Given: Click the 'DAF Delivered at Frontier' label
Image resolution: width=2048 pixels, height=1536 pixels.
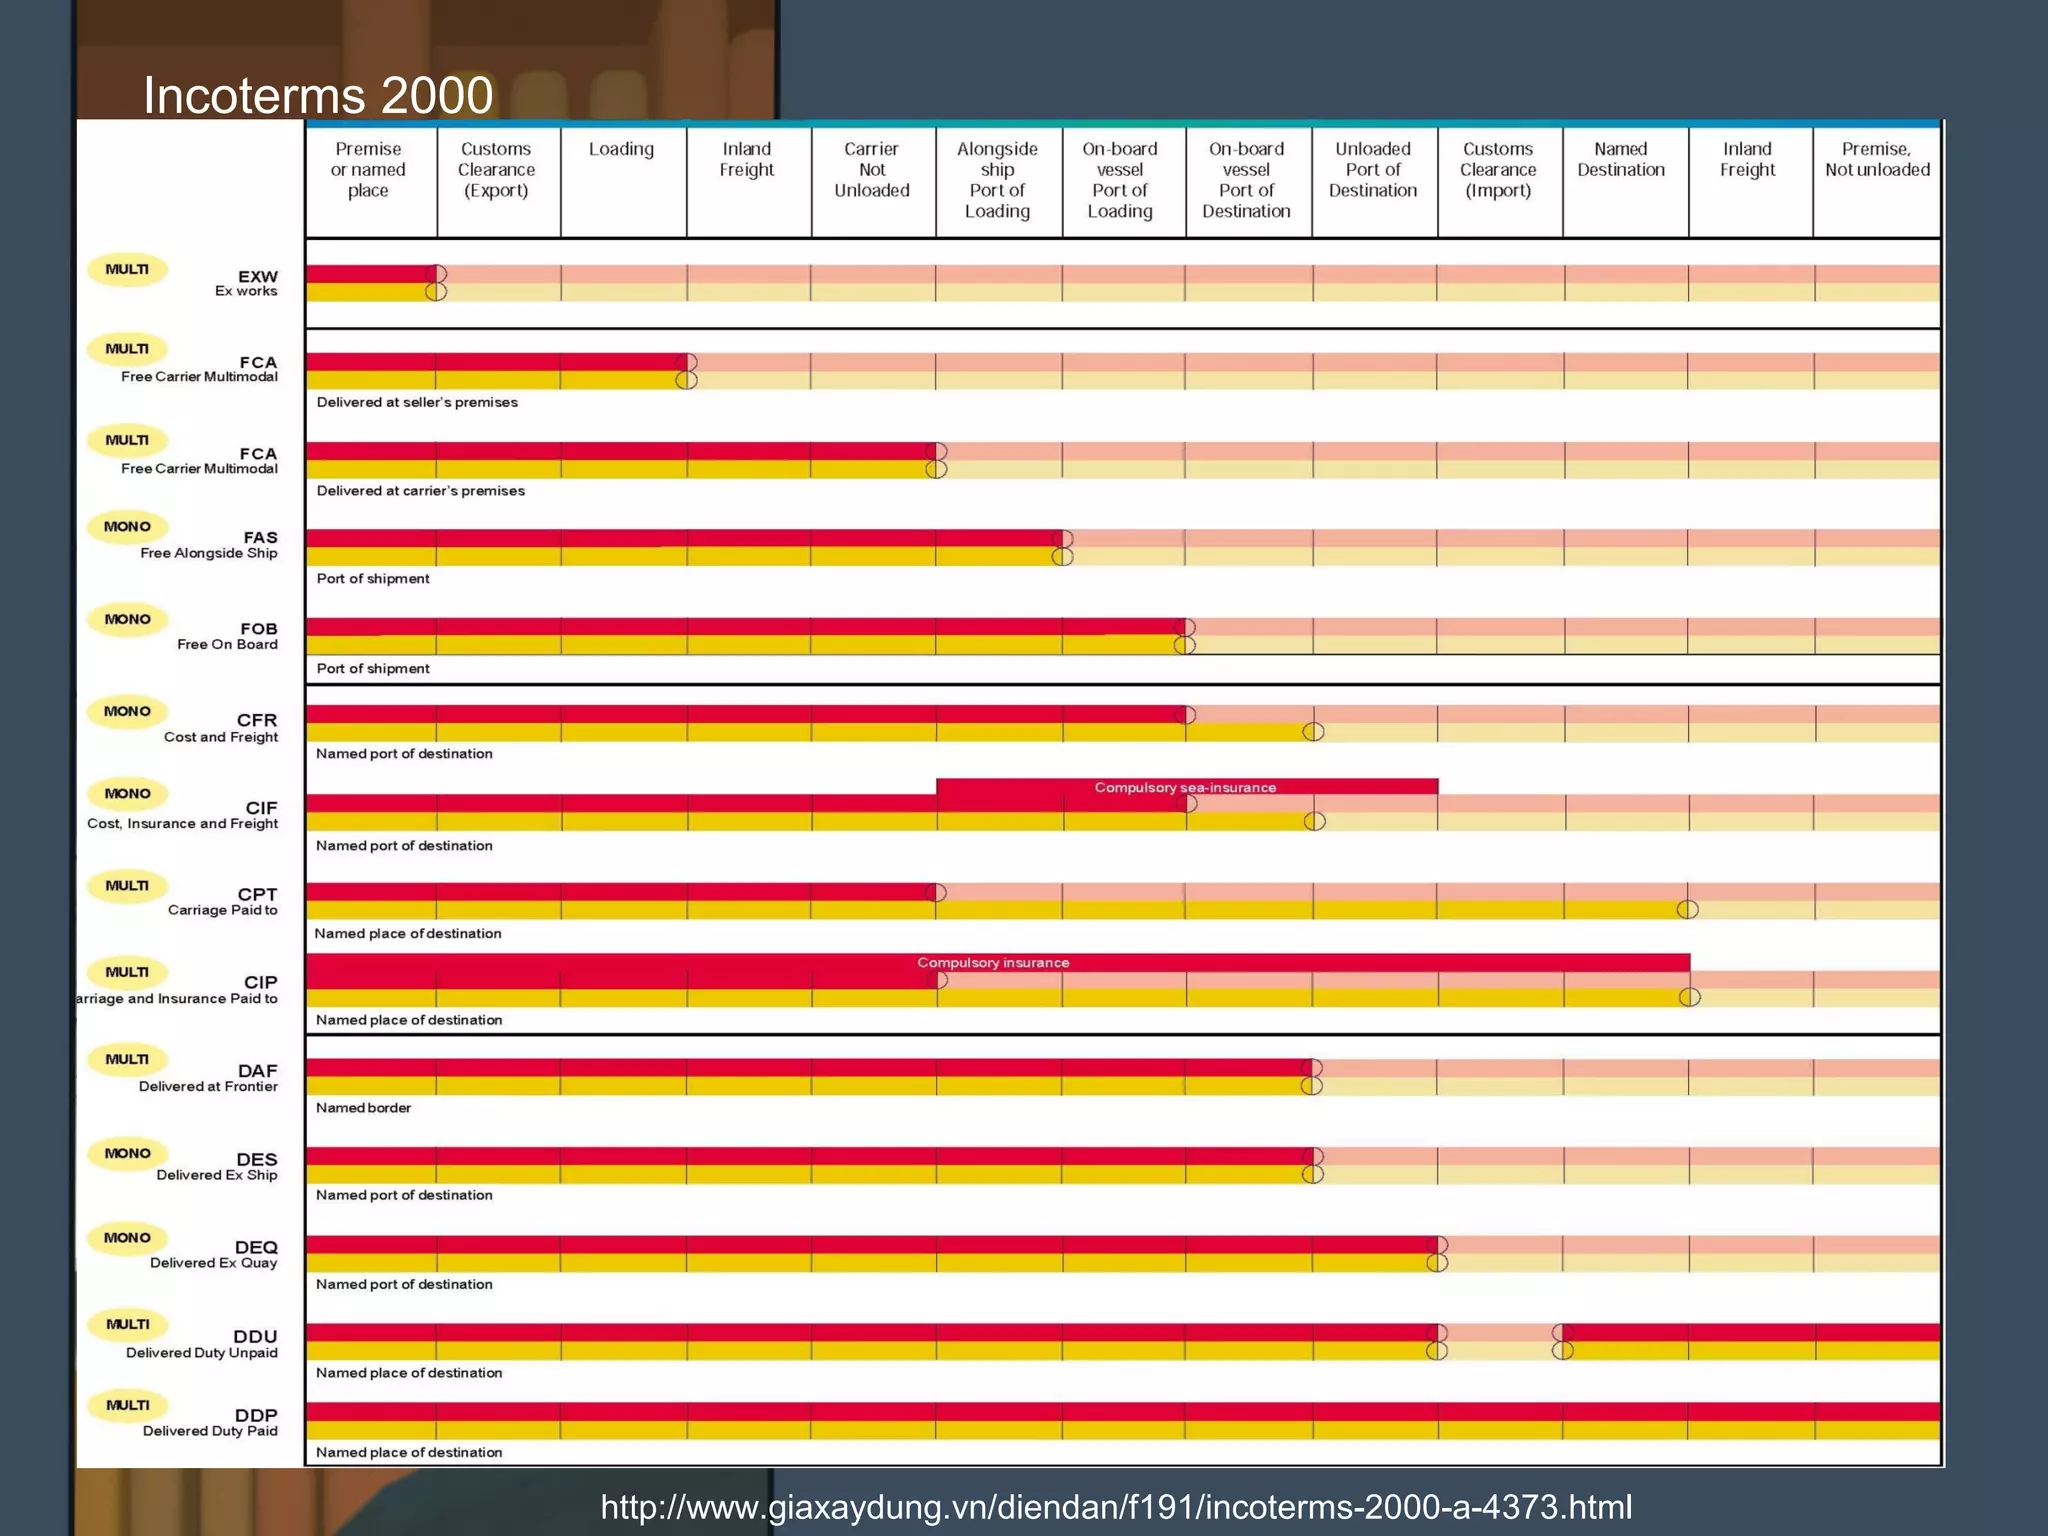Looking at the screenshot, I should point(208,1078).
